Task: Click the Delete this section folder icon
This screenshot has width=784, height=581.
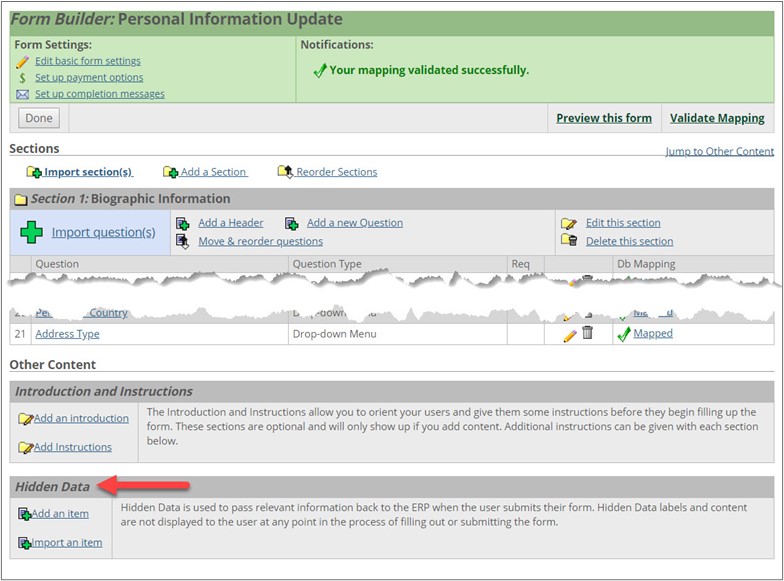Action: click(x=569, y=241)
